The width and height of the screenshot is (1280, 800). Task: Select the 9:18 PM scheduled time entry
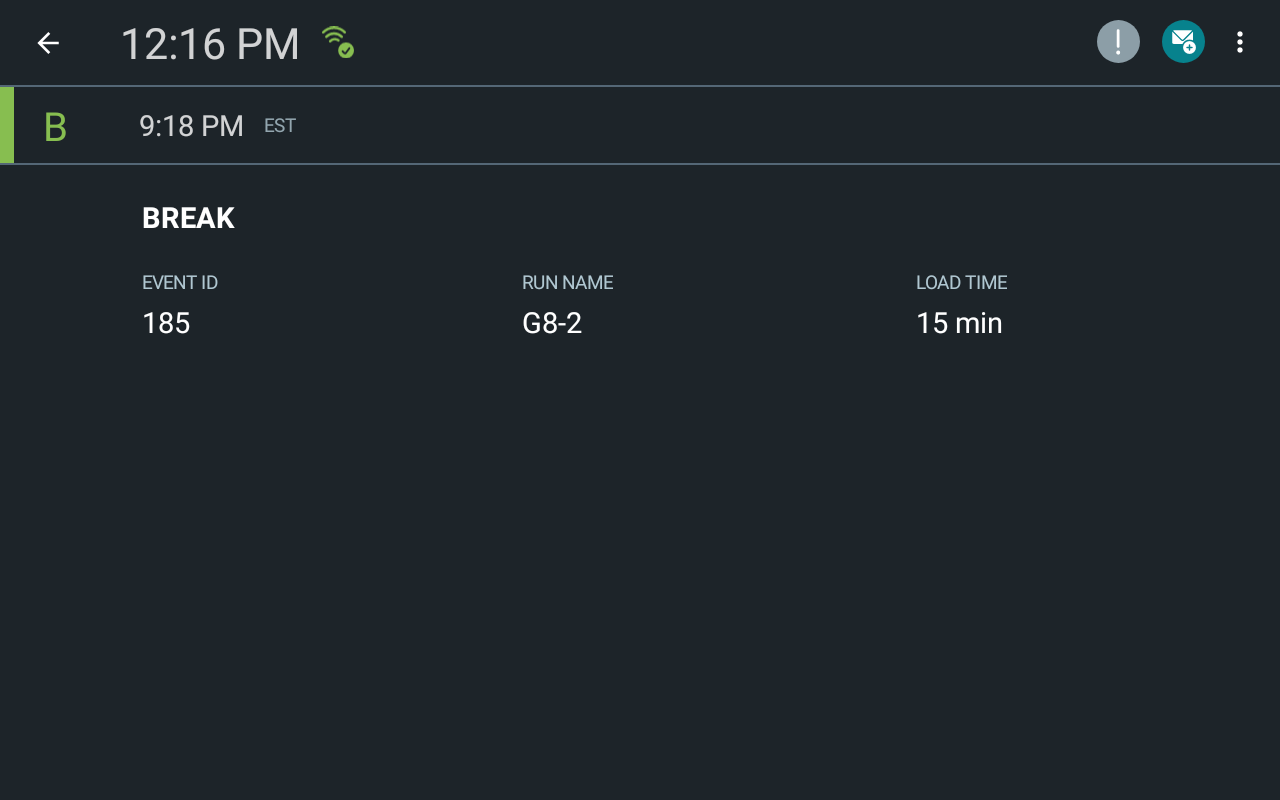click(x=191, y=126)
